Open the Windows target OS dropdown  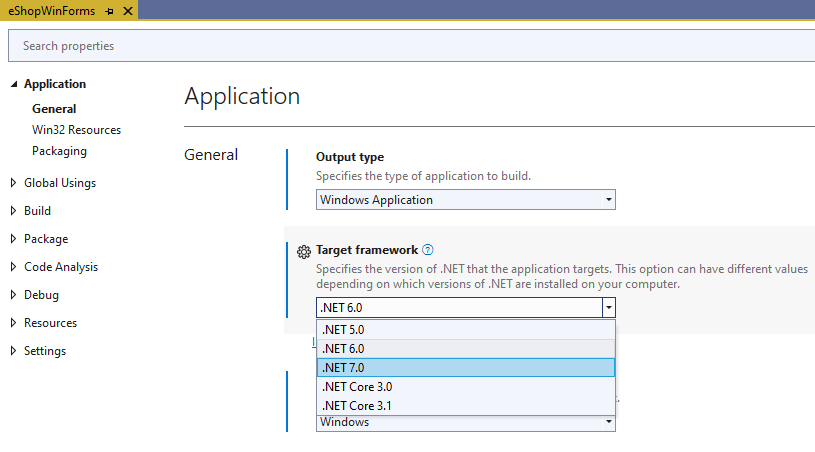click(466, 423)
